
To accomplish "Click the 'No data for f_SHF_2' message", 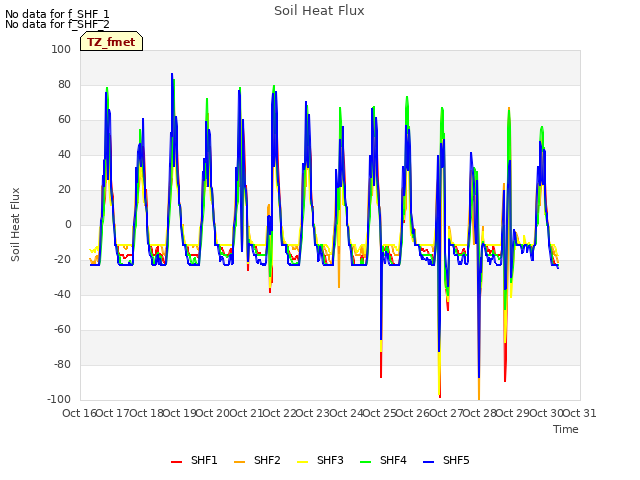I will pyautogui.click(x=57, y=24).
